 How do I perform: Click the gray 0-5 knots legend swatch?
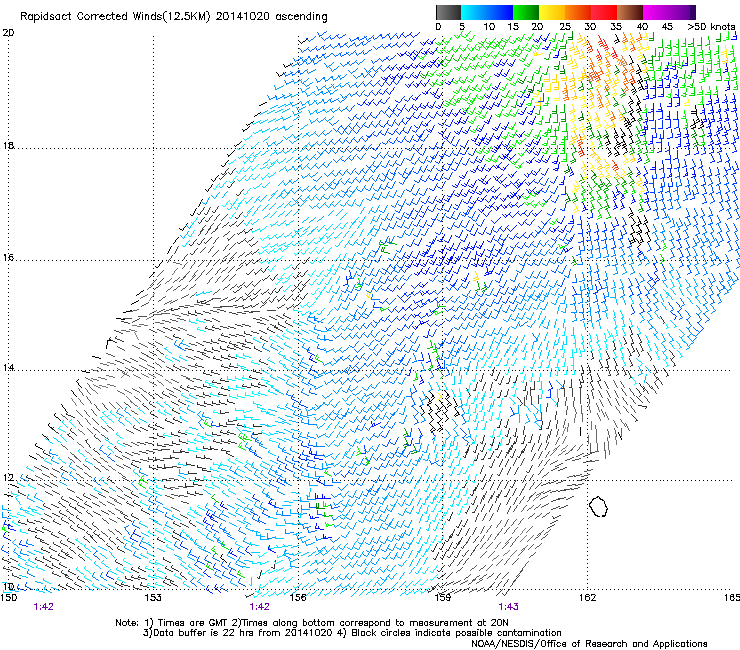tap(448, 12)
